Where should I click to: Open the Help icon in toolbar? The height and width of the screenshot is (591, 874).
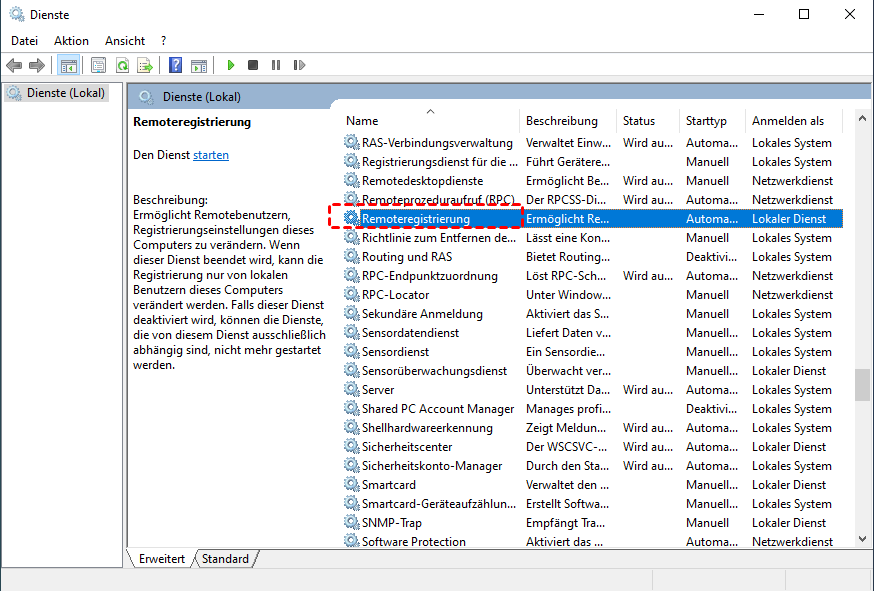coord(175,65)
